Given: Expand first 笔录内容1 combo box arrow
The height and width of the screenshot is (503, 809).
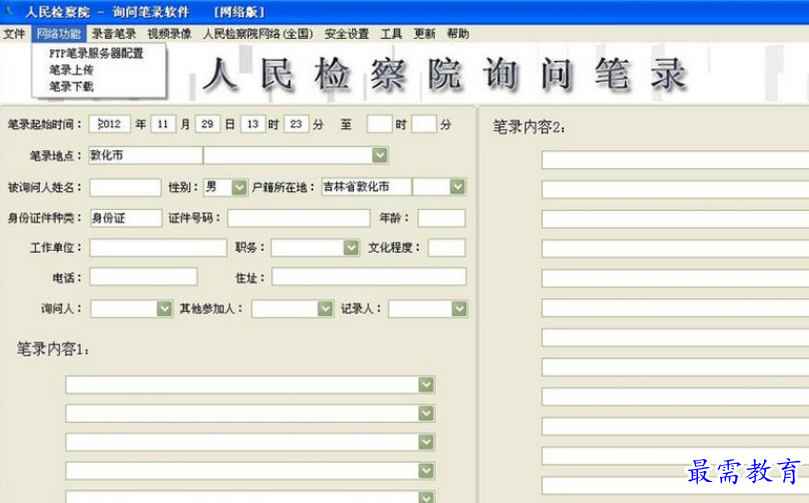Looking at the screenshot, I should pos(426,384).
